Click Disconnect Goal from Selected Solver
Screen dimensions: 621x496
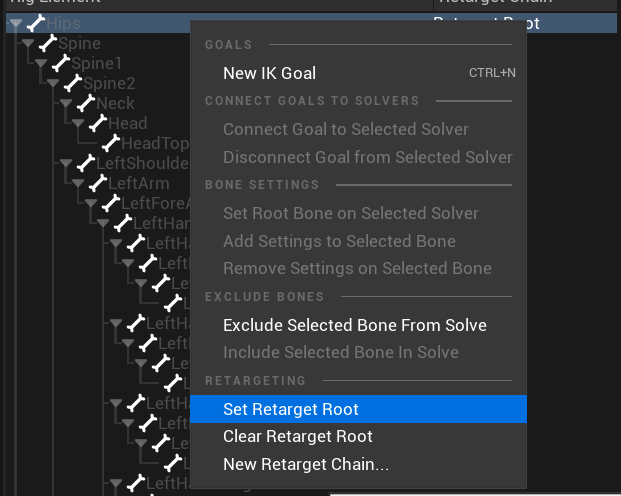pos(358,157)
